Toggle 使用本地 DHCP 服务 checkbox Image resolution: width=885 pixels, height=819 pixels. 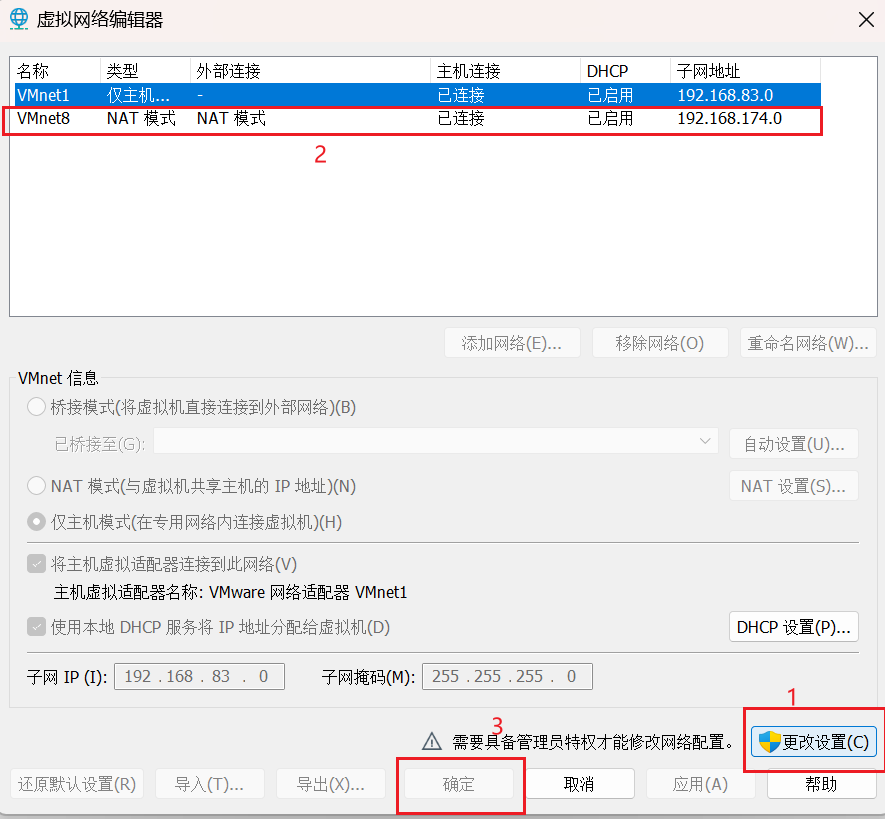click(x=37, y=627)
